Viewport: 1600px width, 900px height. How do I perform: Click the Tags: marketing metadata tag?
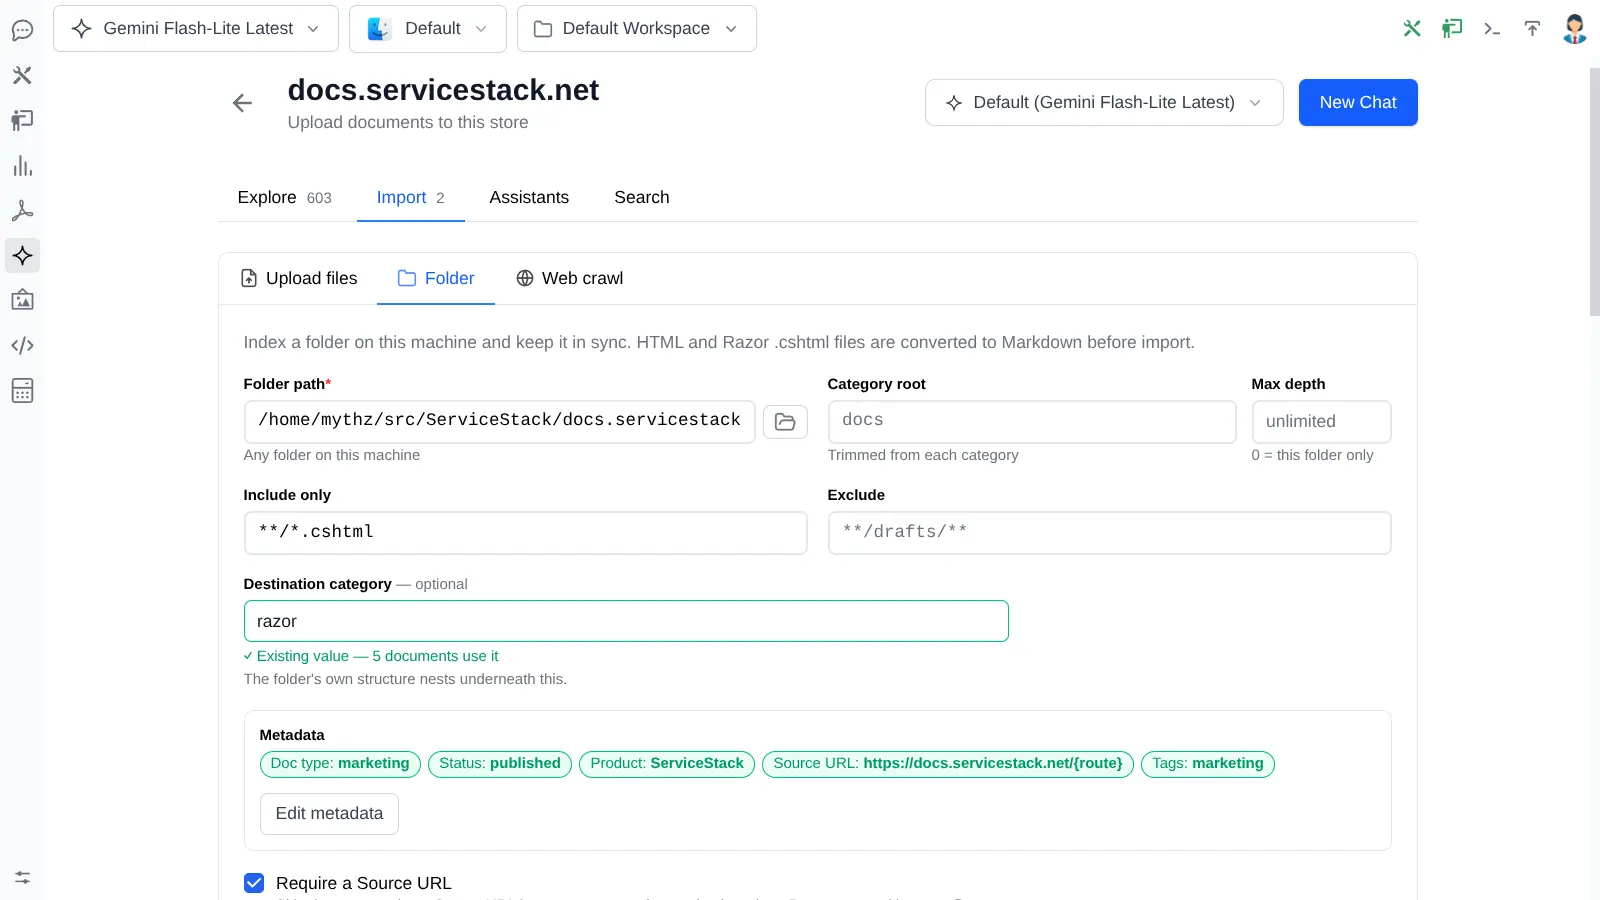click(x=1208, y=764)
